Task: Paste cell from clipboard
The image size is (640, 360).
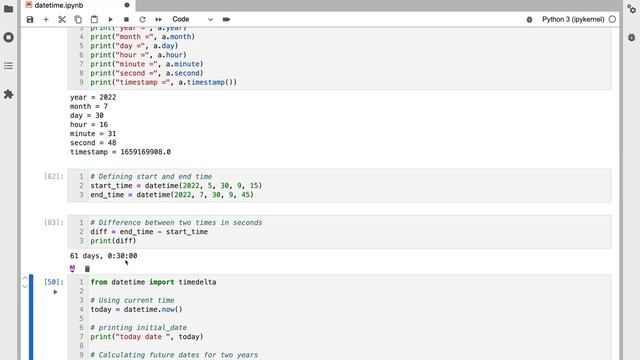Action: (x=94, y=19)
